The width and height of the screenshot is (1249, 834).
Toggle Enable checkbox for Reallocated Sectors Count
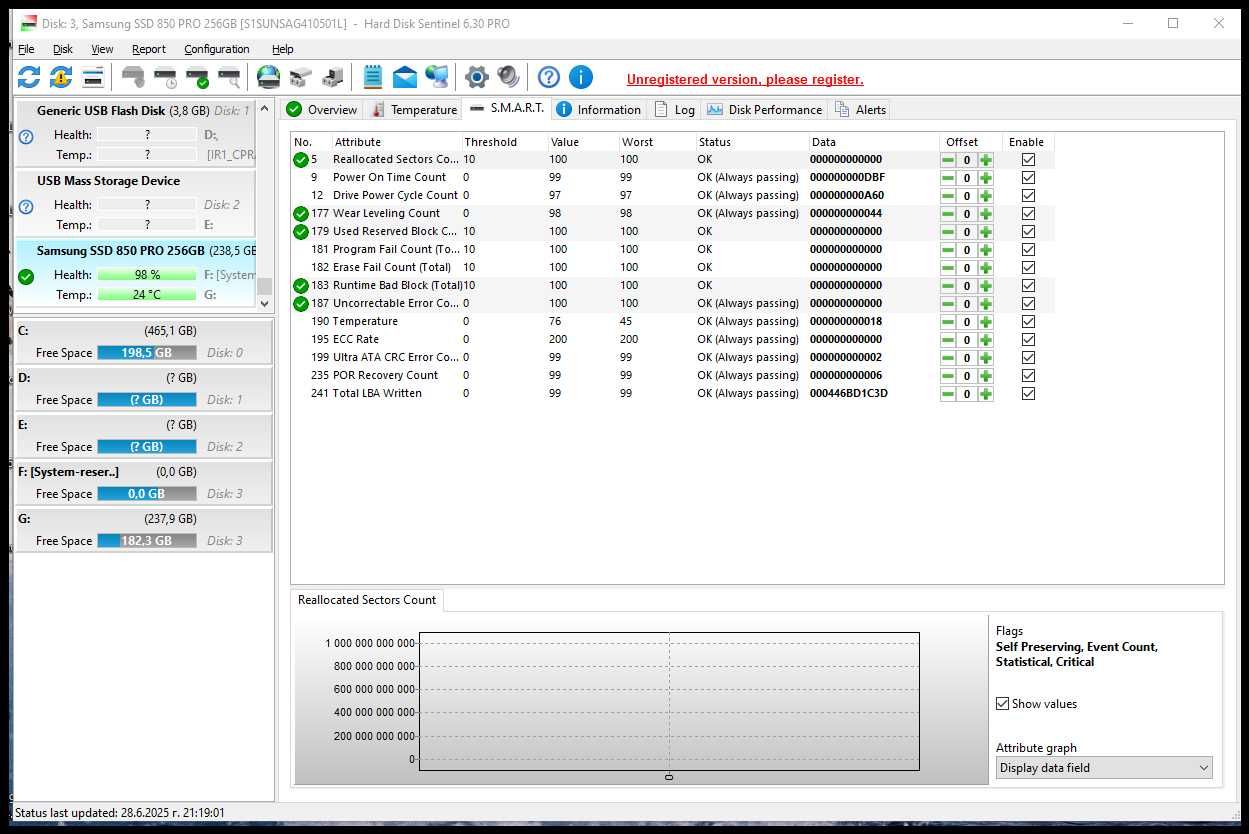point(1028,160)
